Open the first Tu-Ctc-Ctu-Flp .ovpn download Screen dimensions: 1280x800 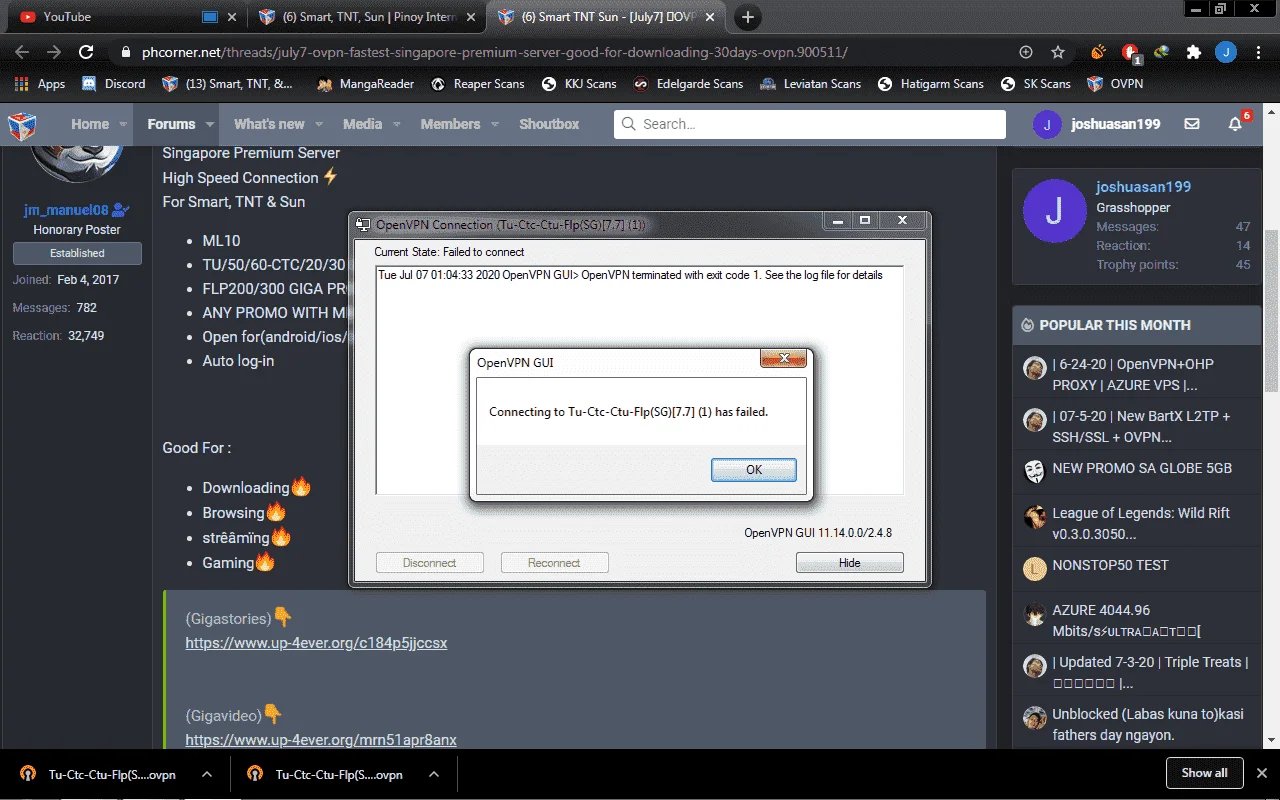100,774
